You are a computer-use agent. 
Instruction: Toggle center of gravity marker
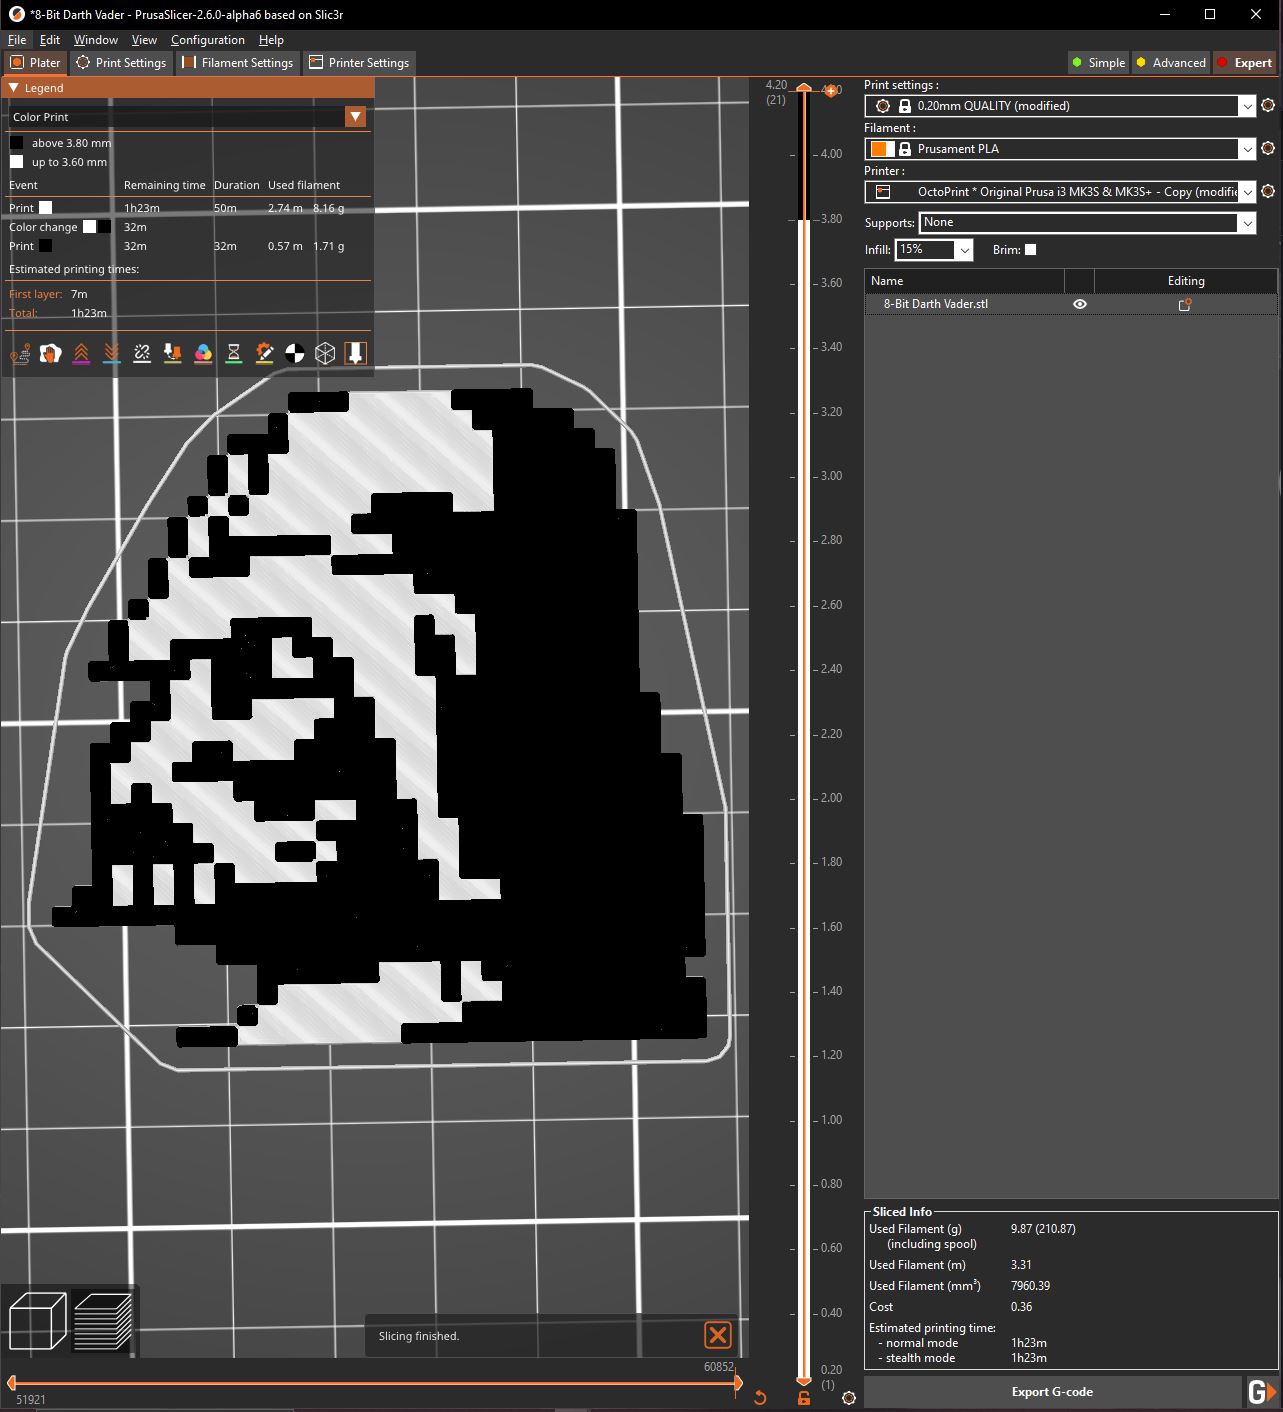(x=293, y=352)
